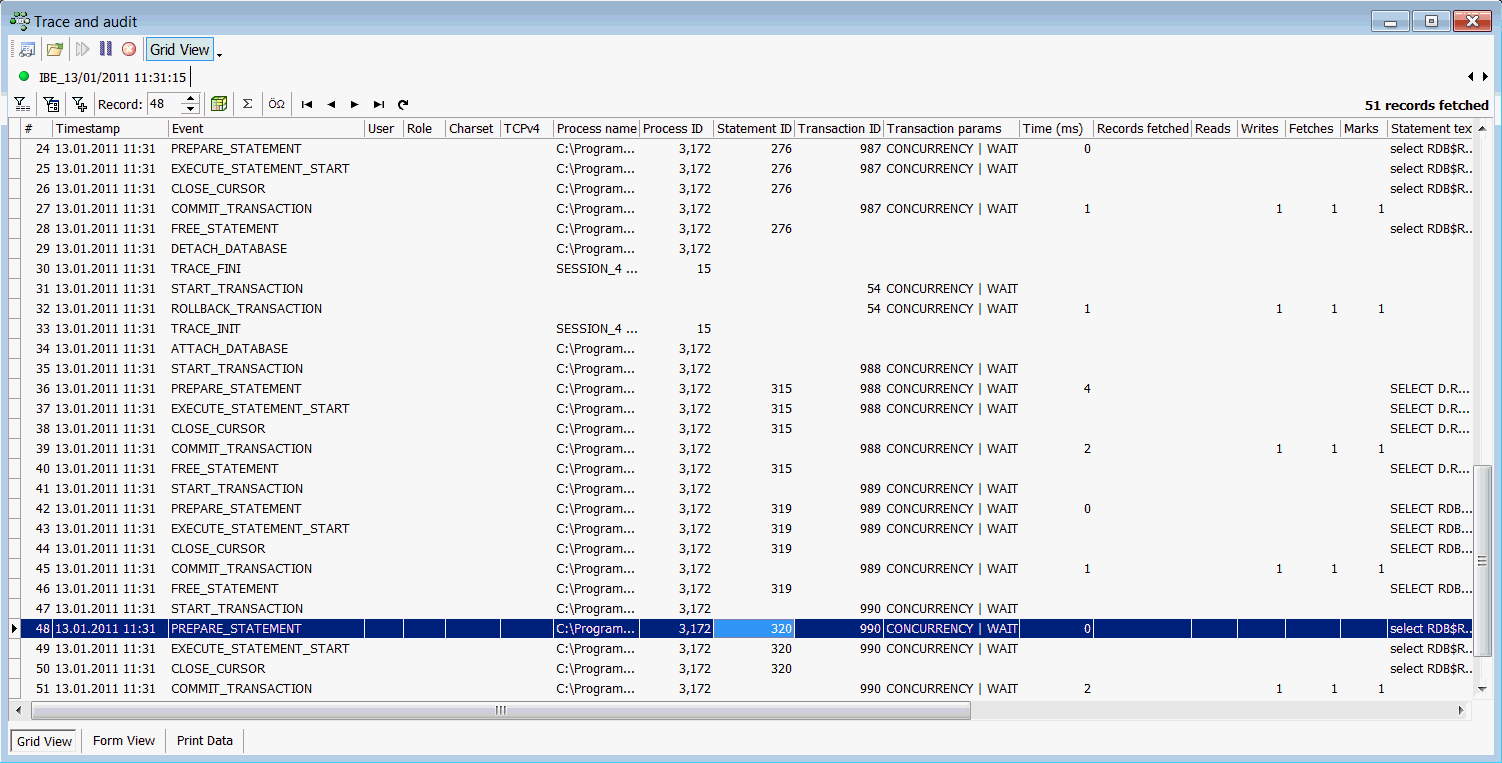
Task: Sort by the Process ID column header
Action: (x=677, y=128)
